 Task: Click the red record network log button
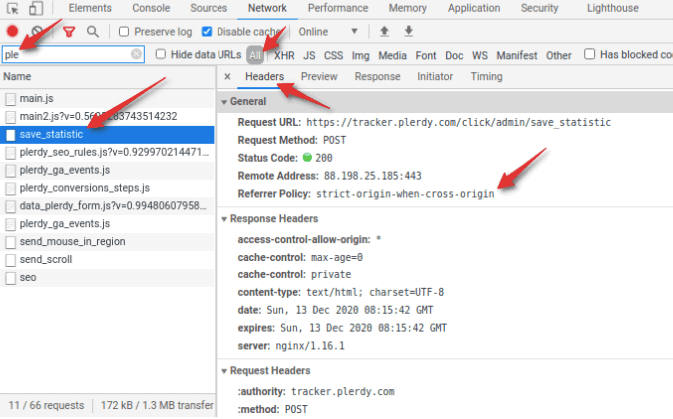pos(13,31)
